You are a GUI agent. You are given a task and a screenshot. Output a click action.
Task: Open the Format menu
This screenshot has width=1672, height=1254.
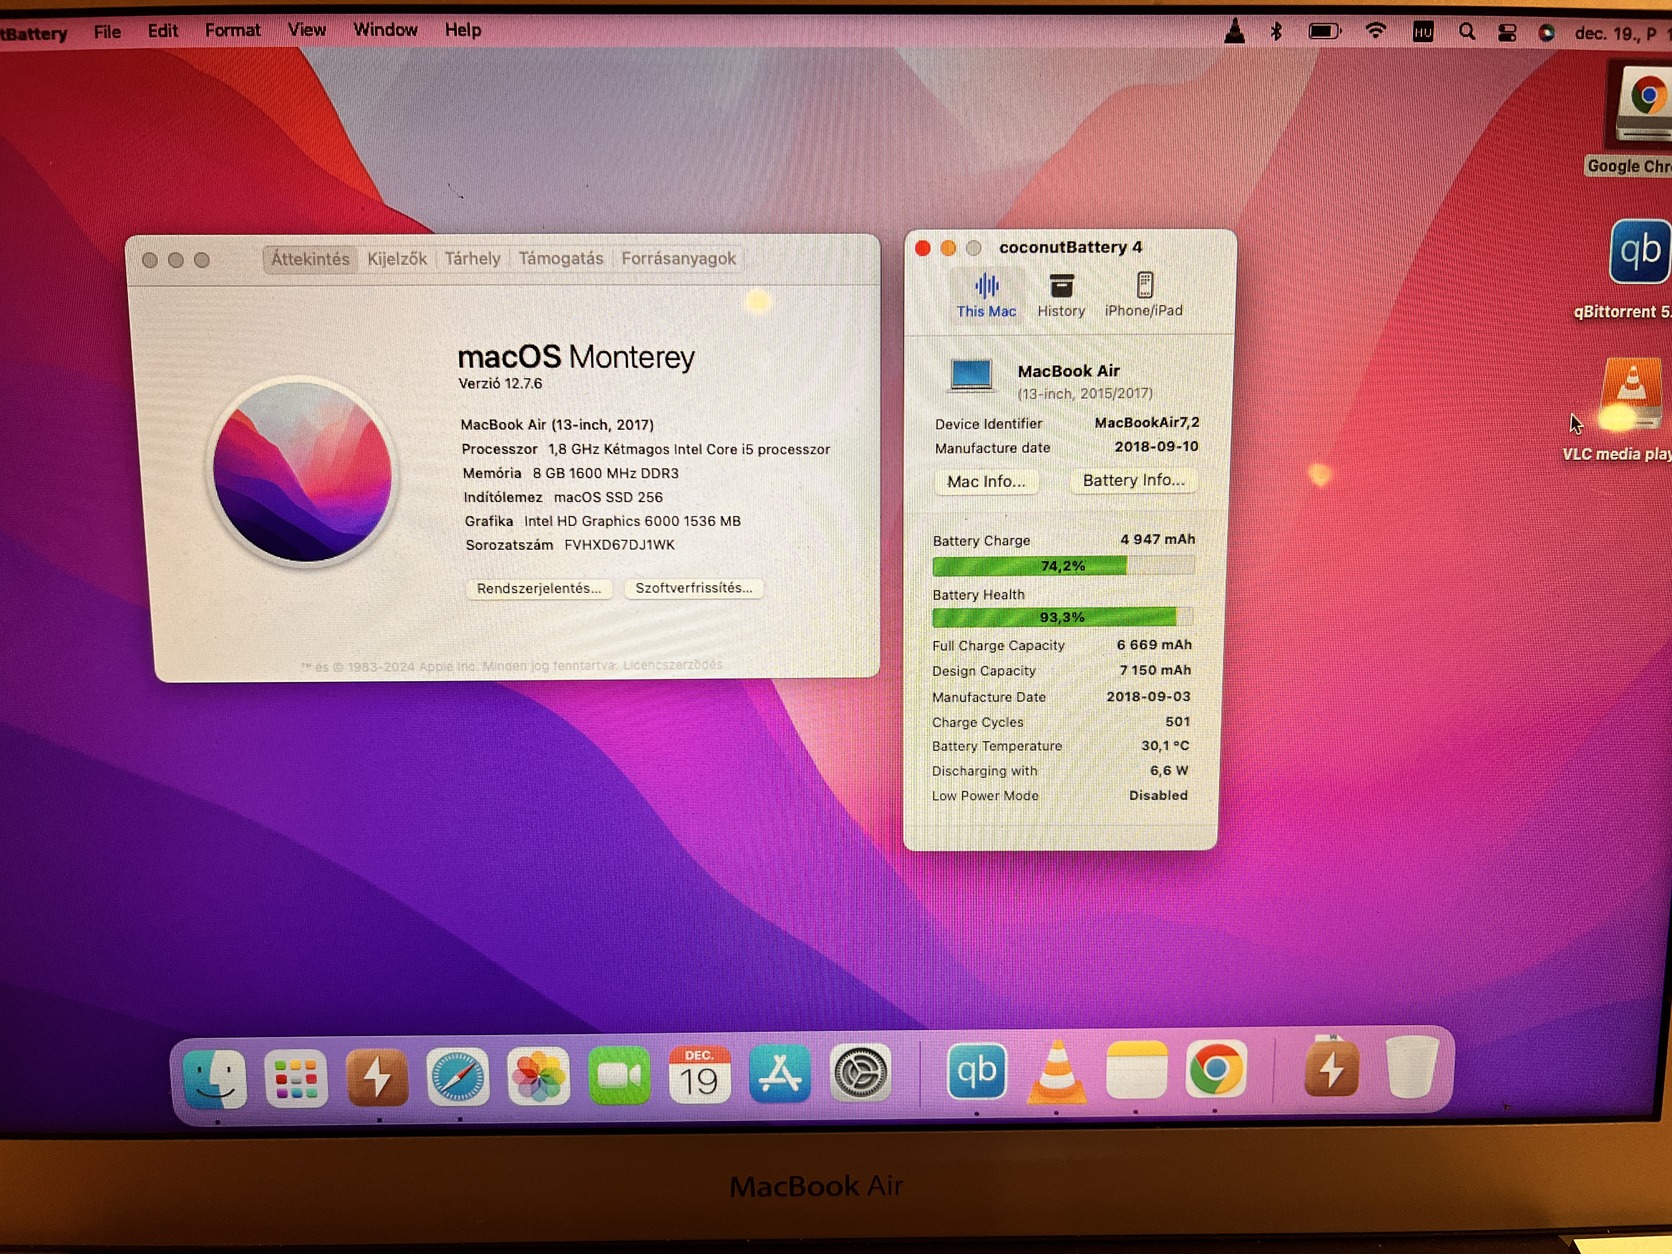(x=232, y=31)
